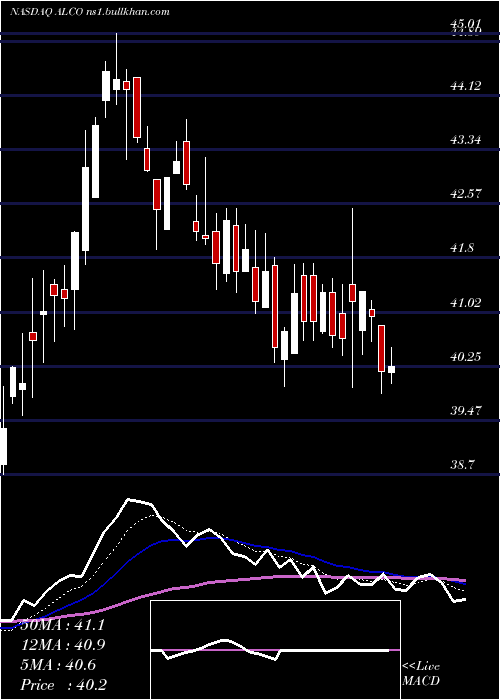Select the 38.7 price axis label

pyautogui.click(x=462, y=465)
